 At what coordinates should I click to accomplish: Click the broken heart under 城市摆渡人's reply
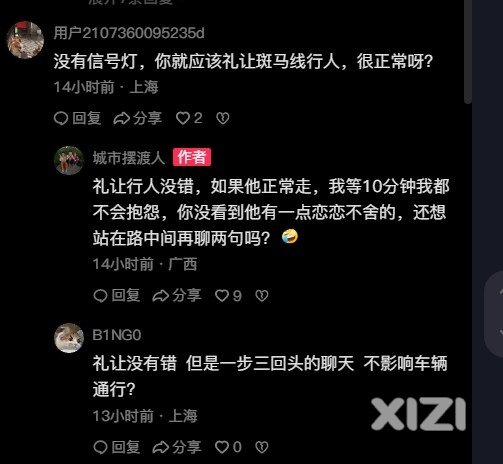pyautogui.click(x=262, y=295)
